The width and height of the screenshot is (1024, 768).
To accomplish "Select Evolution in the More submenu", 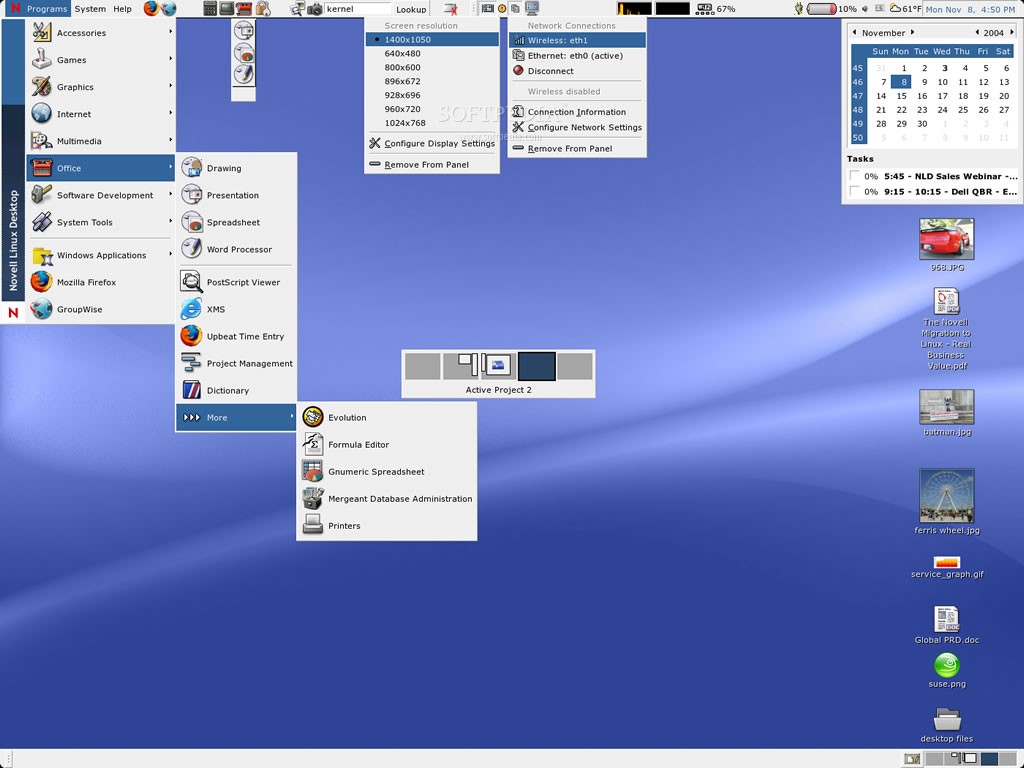I will [348, 417].
